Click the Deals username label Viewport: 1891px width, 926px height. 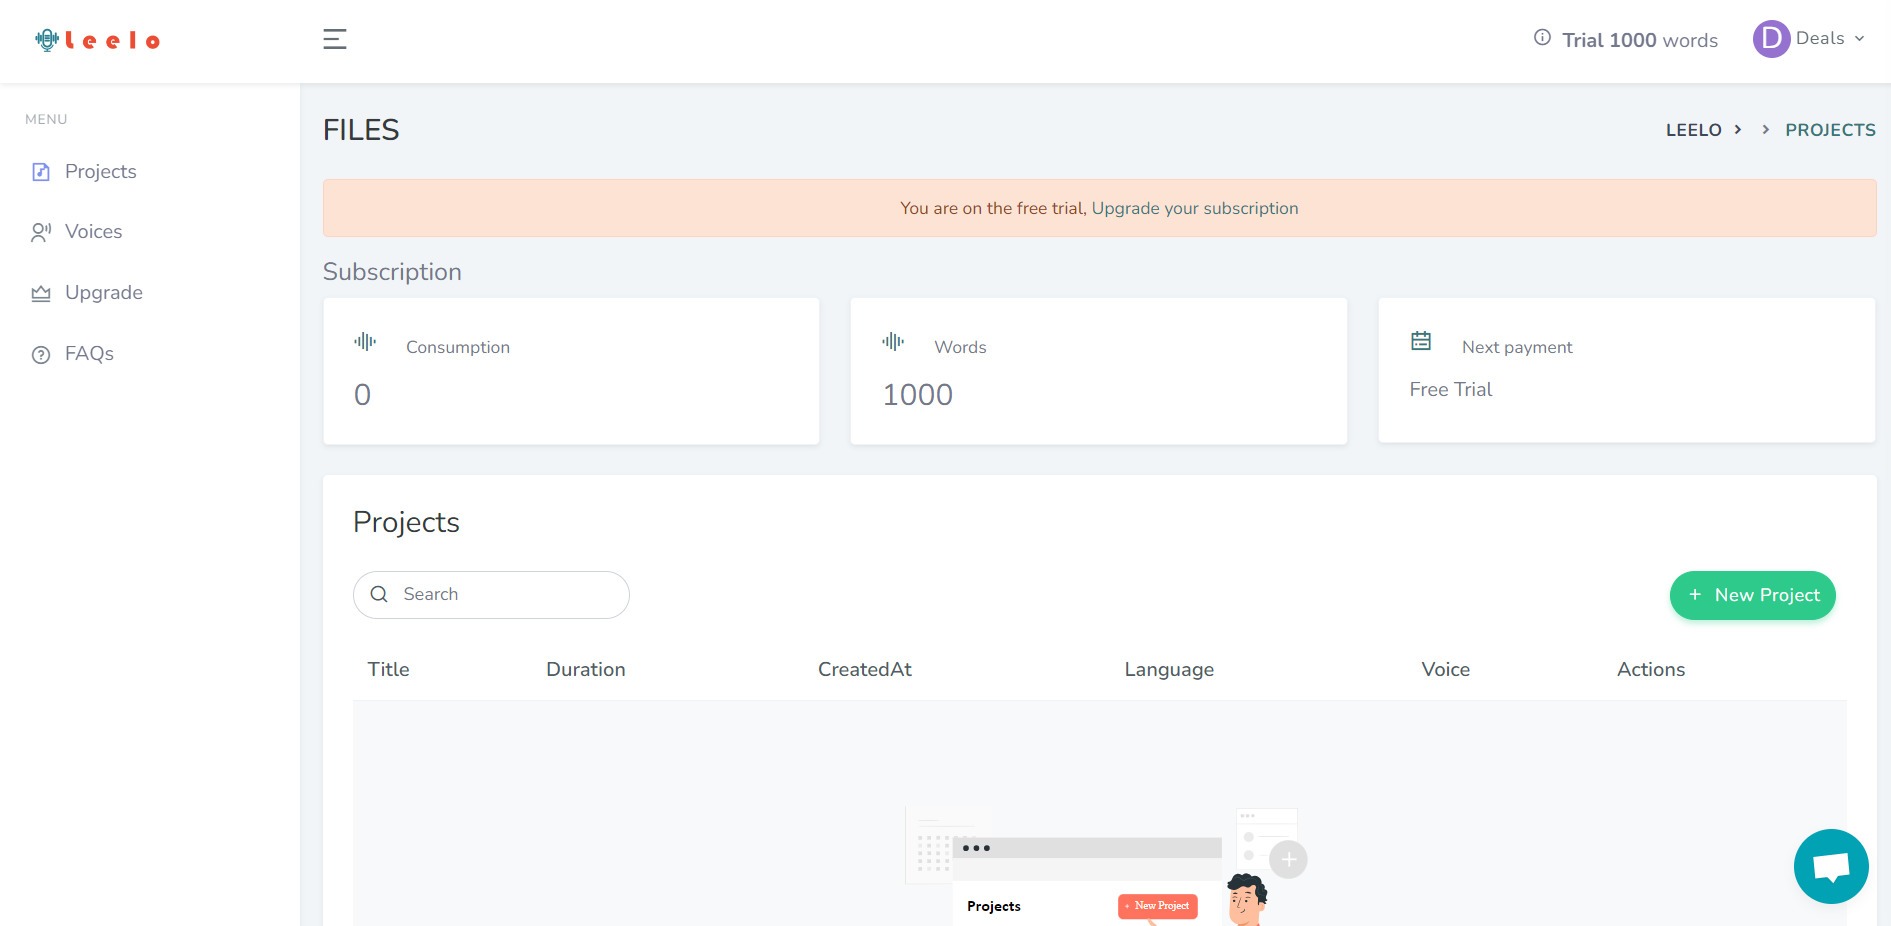(x=1819, y=38)
